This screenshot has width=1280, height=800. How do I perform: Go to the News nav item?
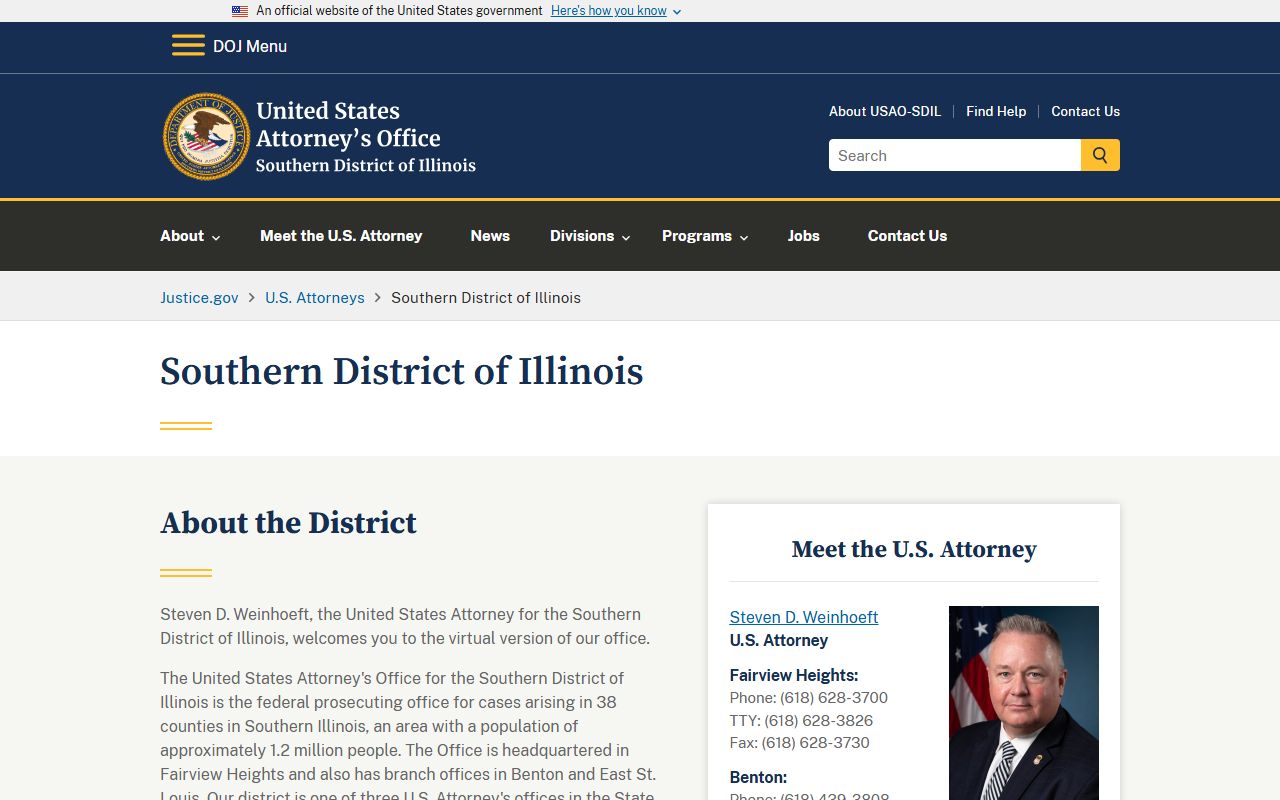[x=490, y=236]
